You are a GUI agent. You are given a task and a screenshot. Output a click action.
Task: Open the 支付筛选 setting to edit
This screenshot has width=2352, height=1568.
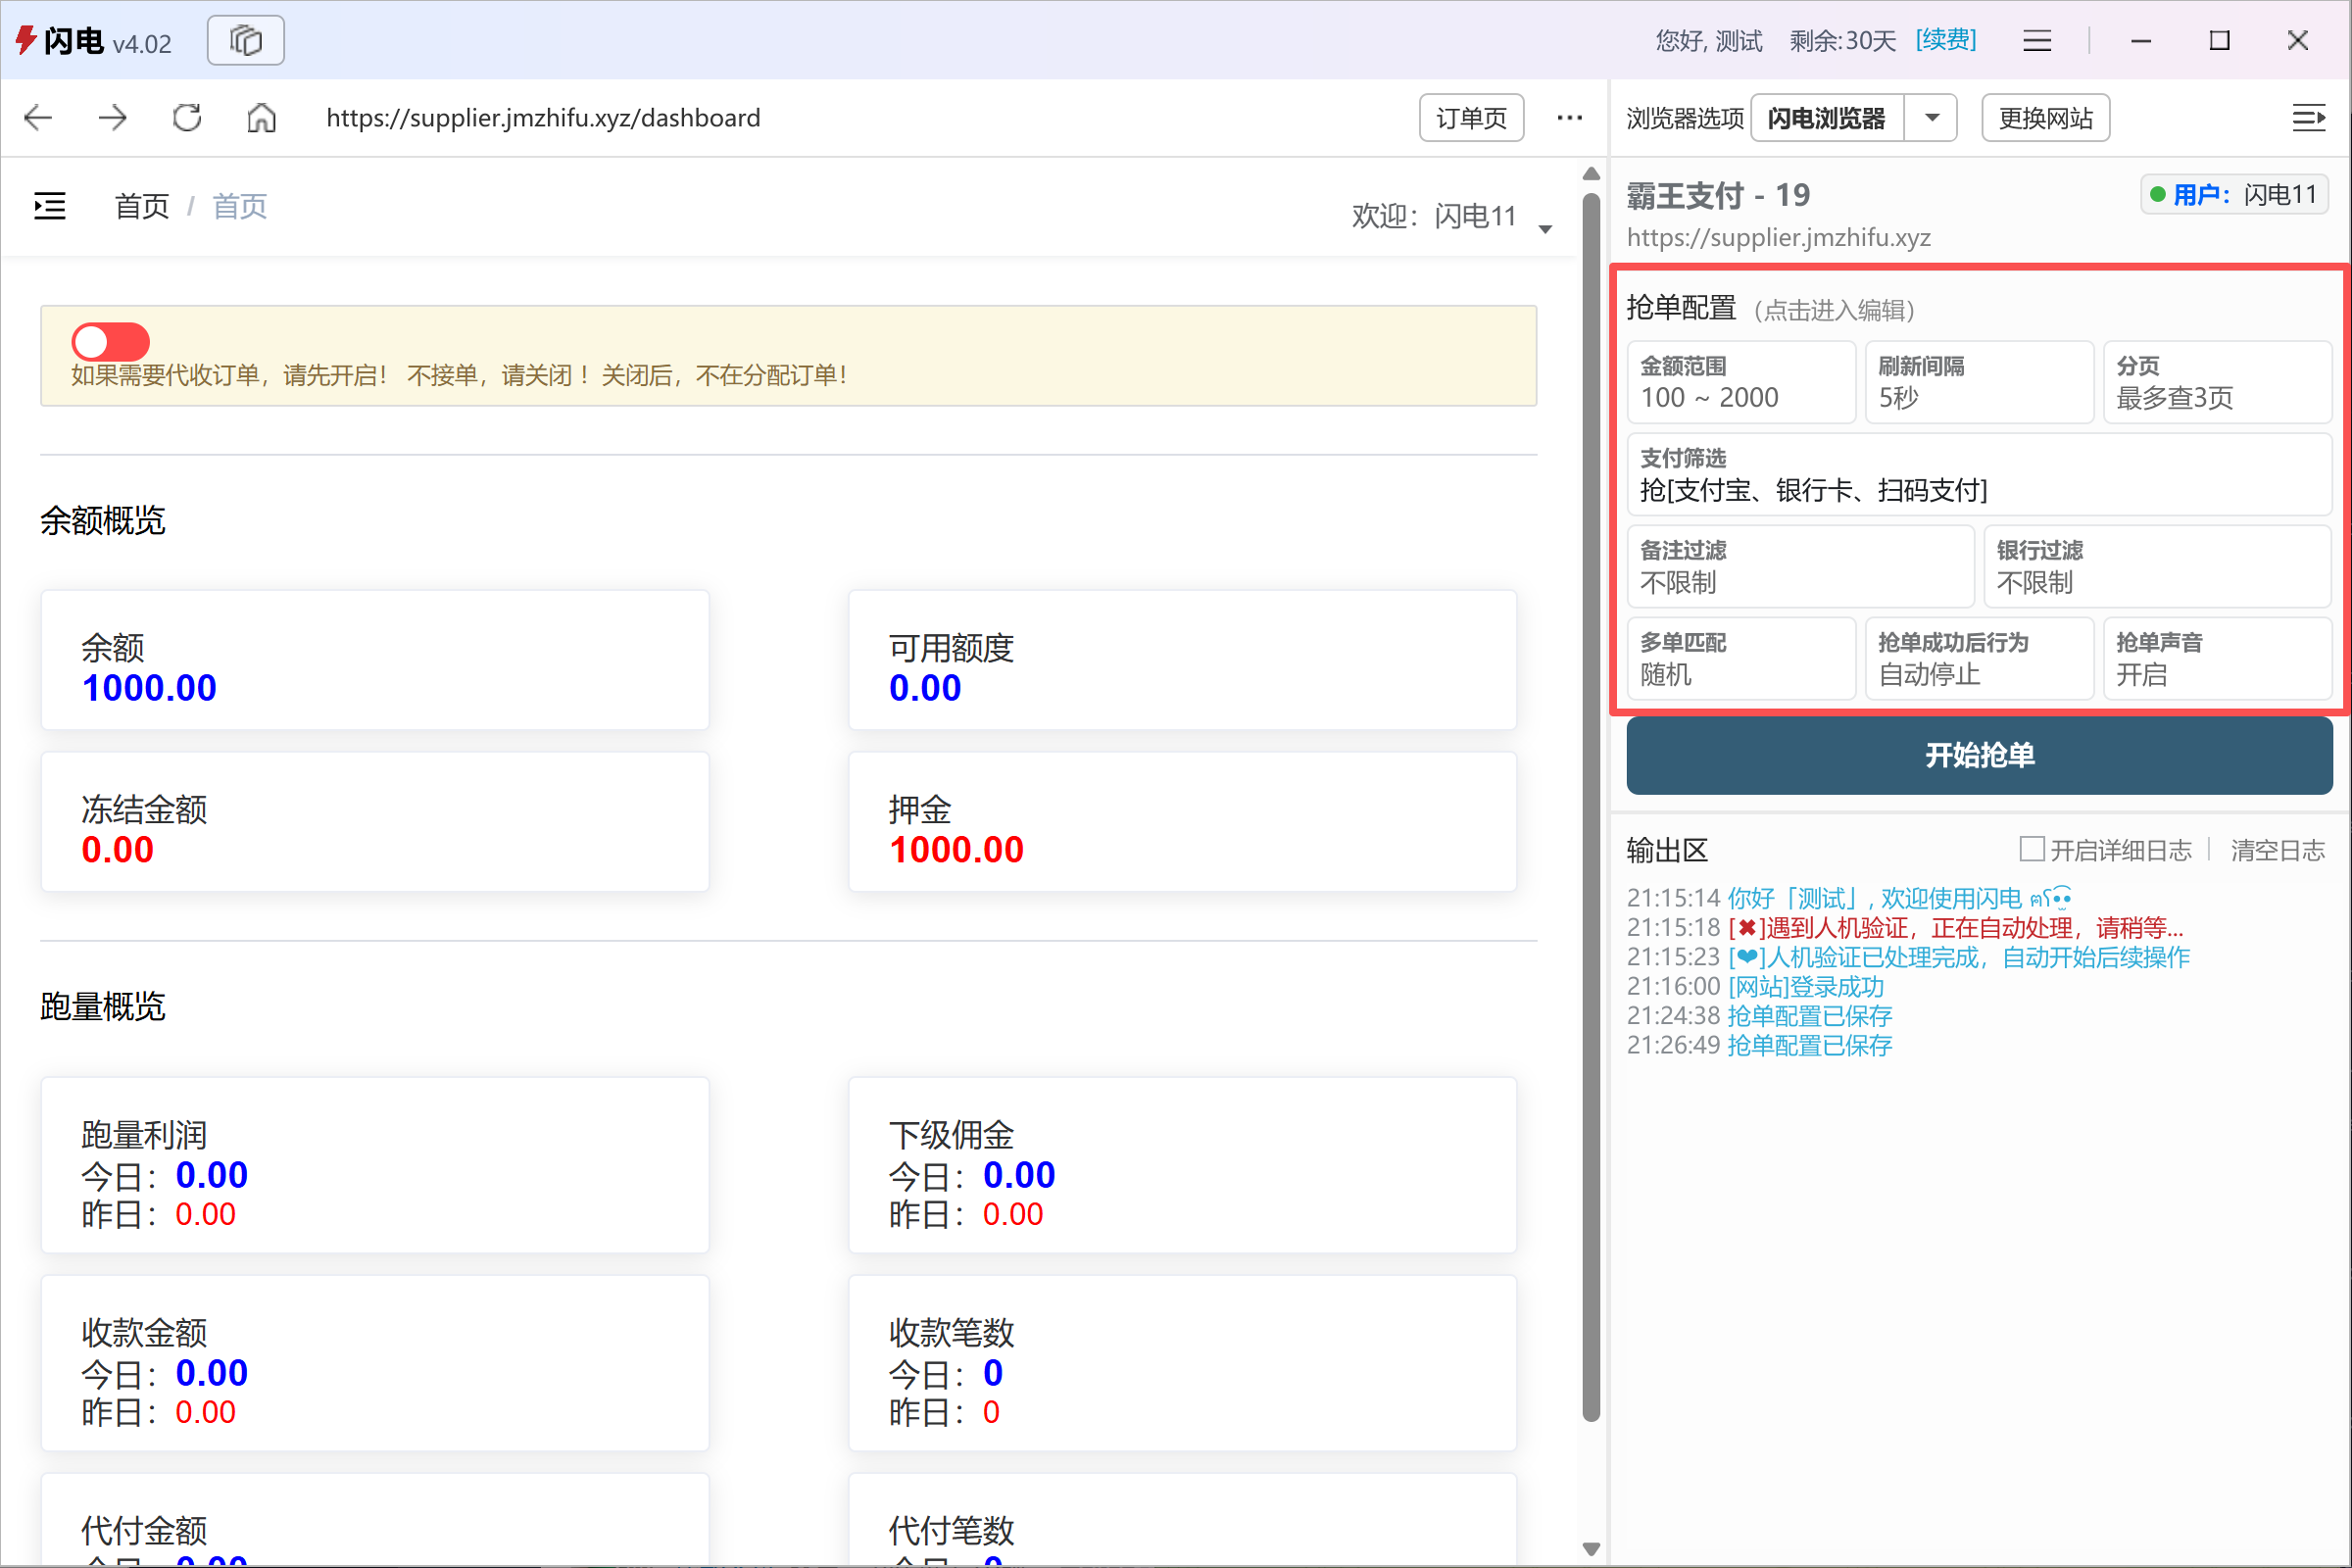(x=1979, y=475)
